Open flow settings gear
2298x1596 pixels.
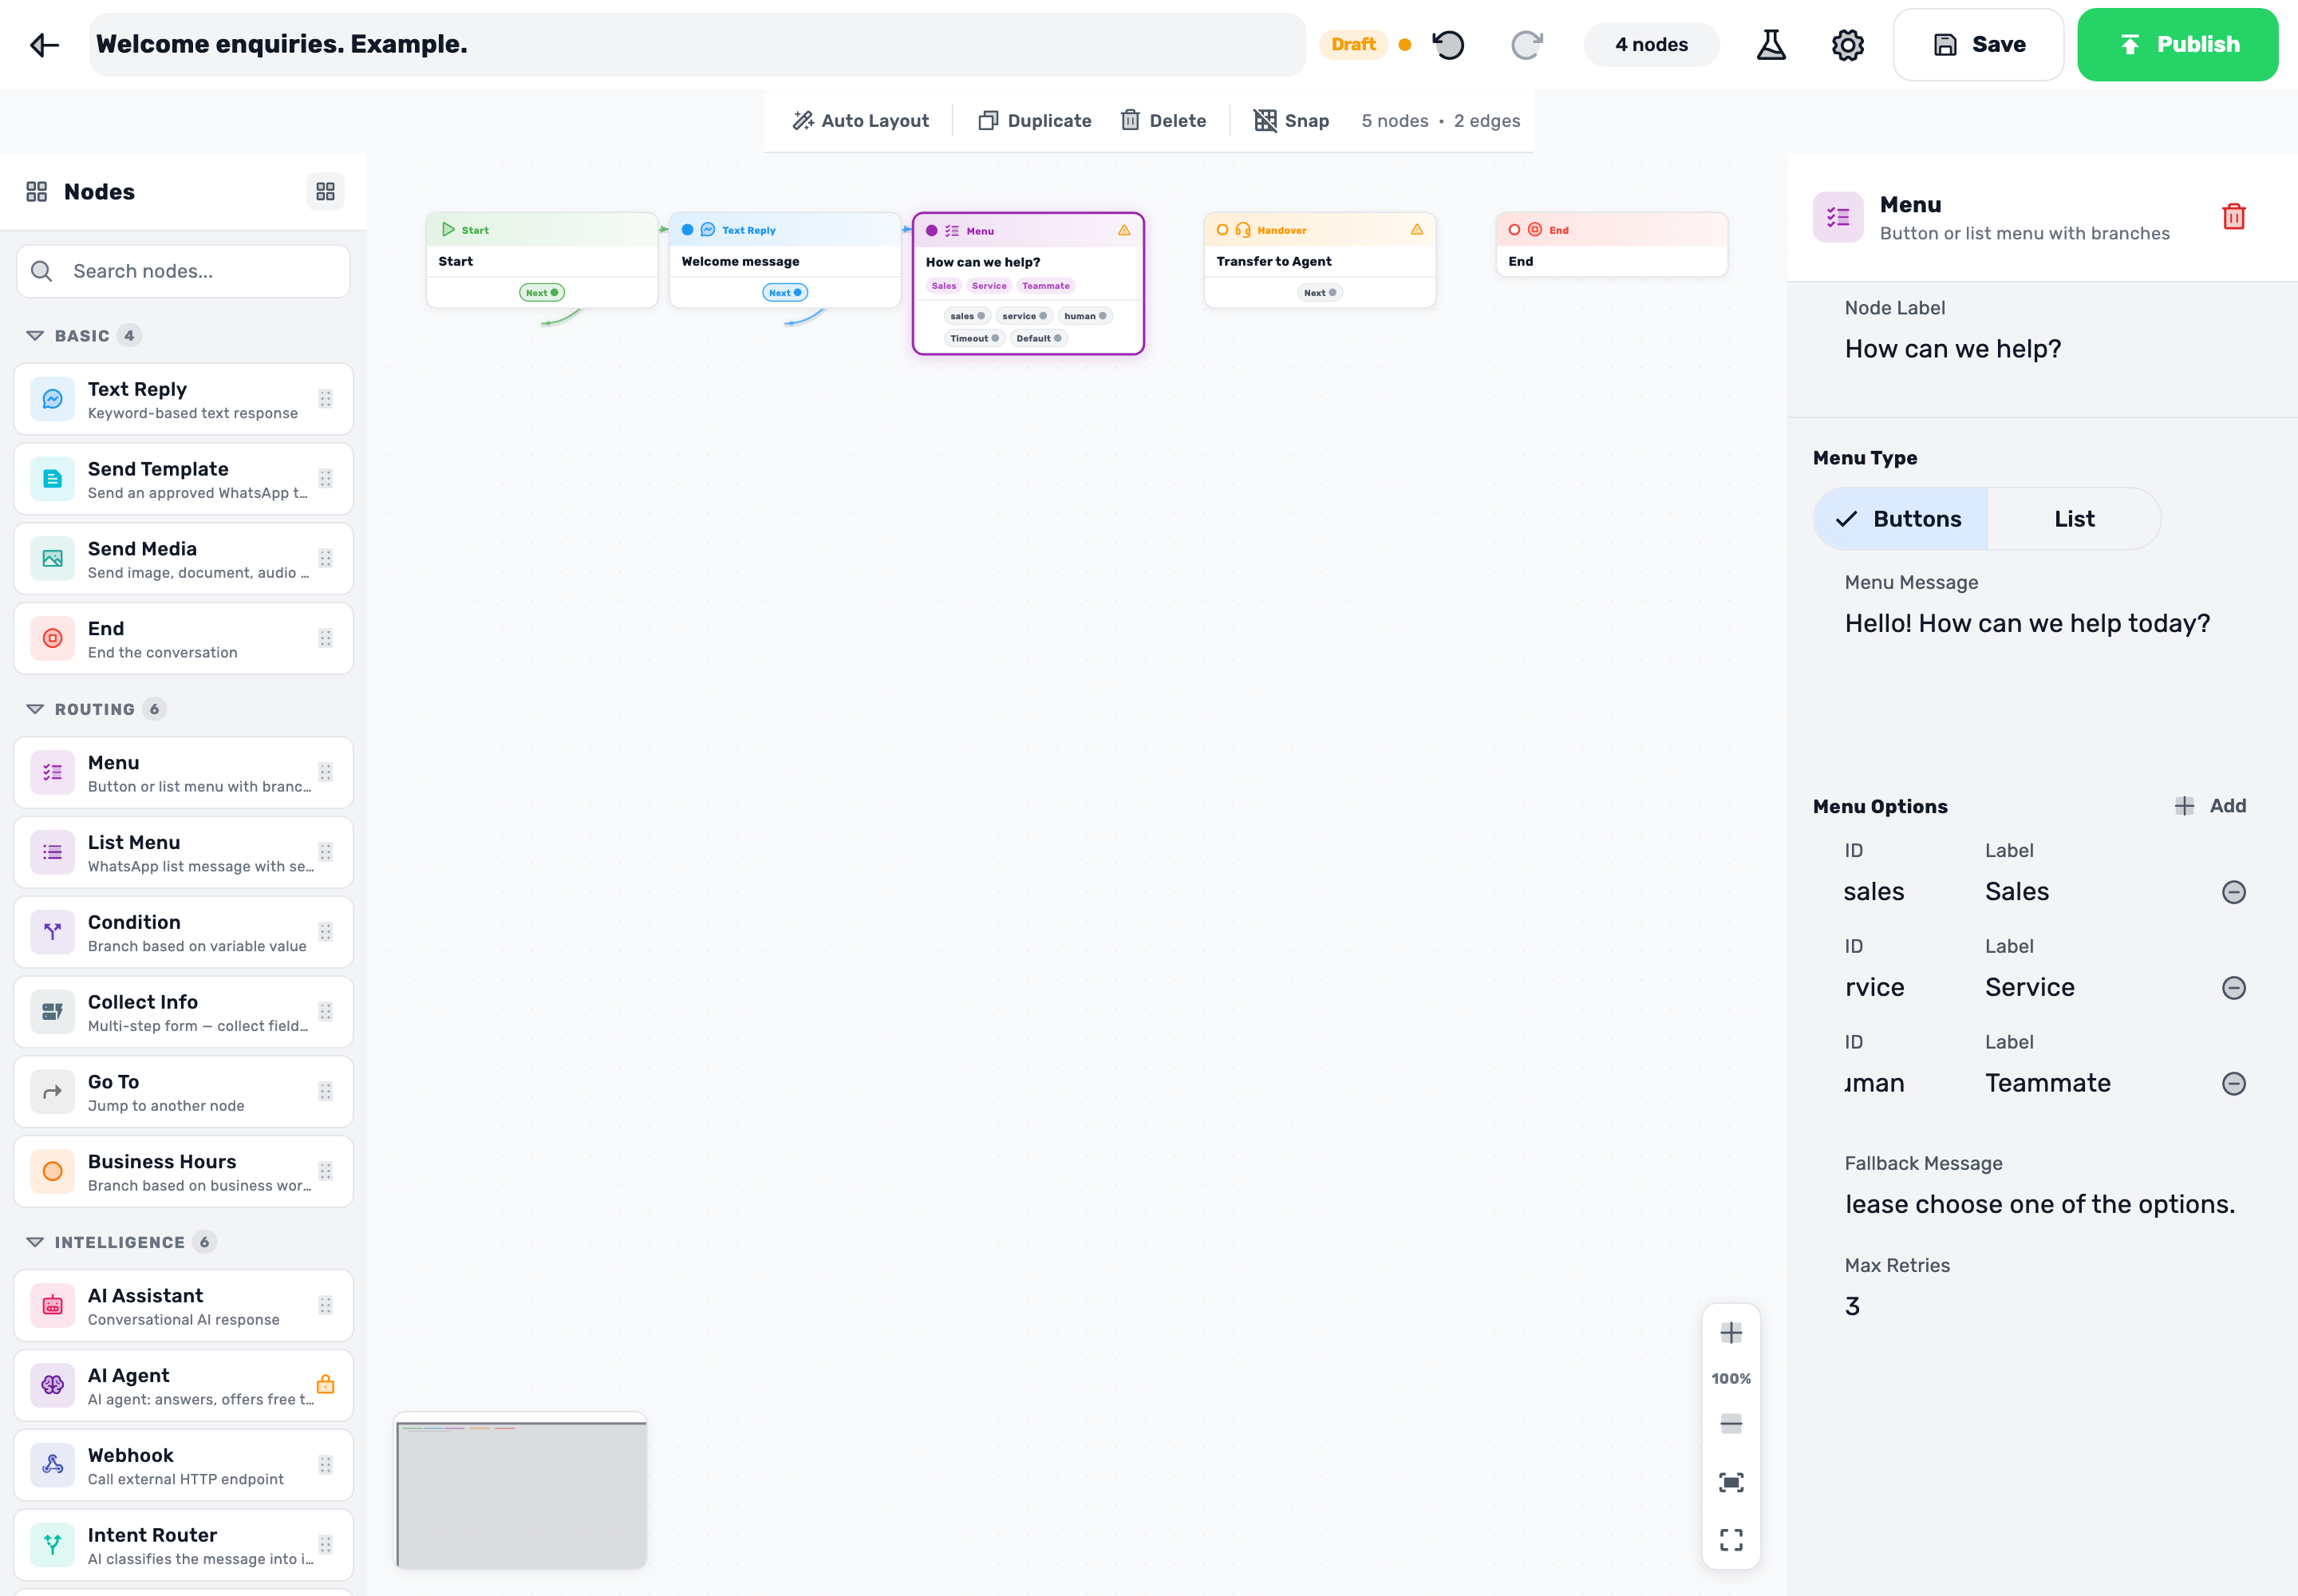[1847, 44]
